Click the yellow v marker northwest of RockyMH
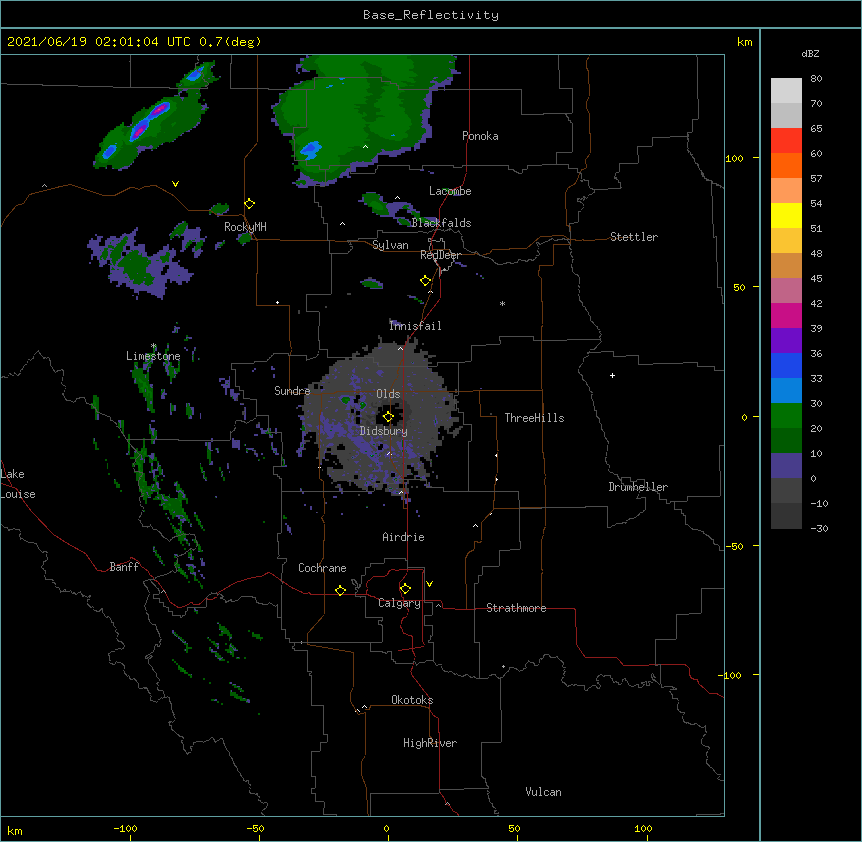This screenshot has height=842, width=862. 175,184
